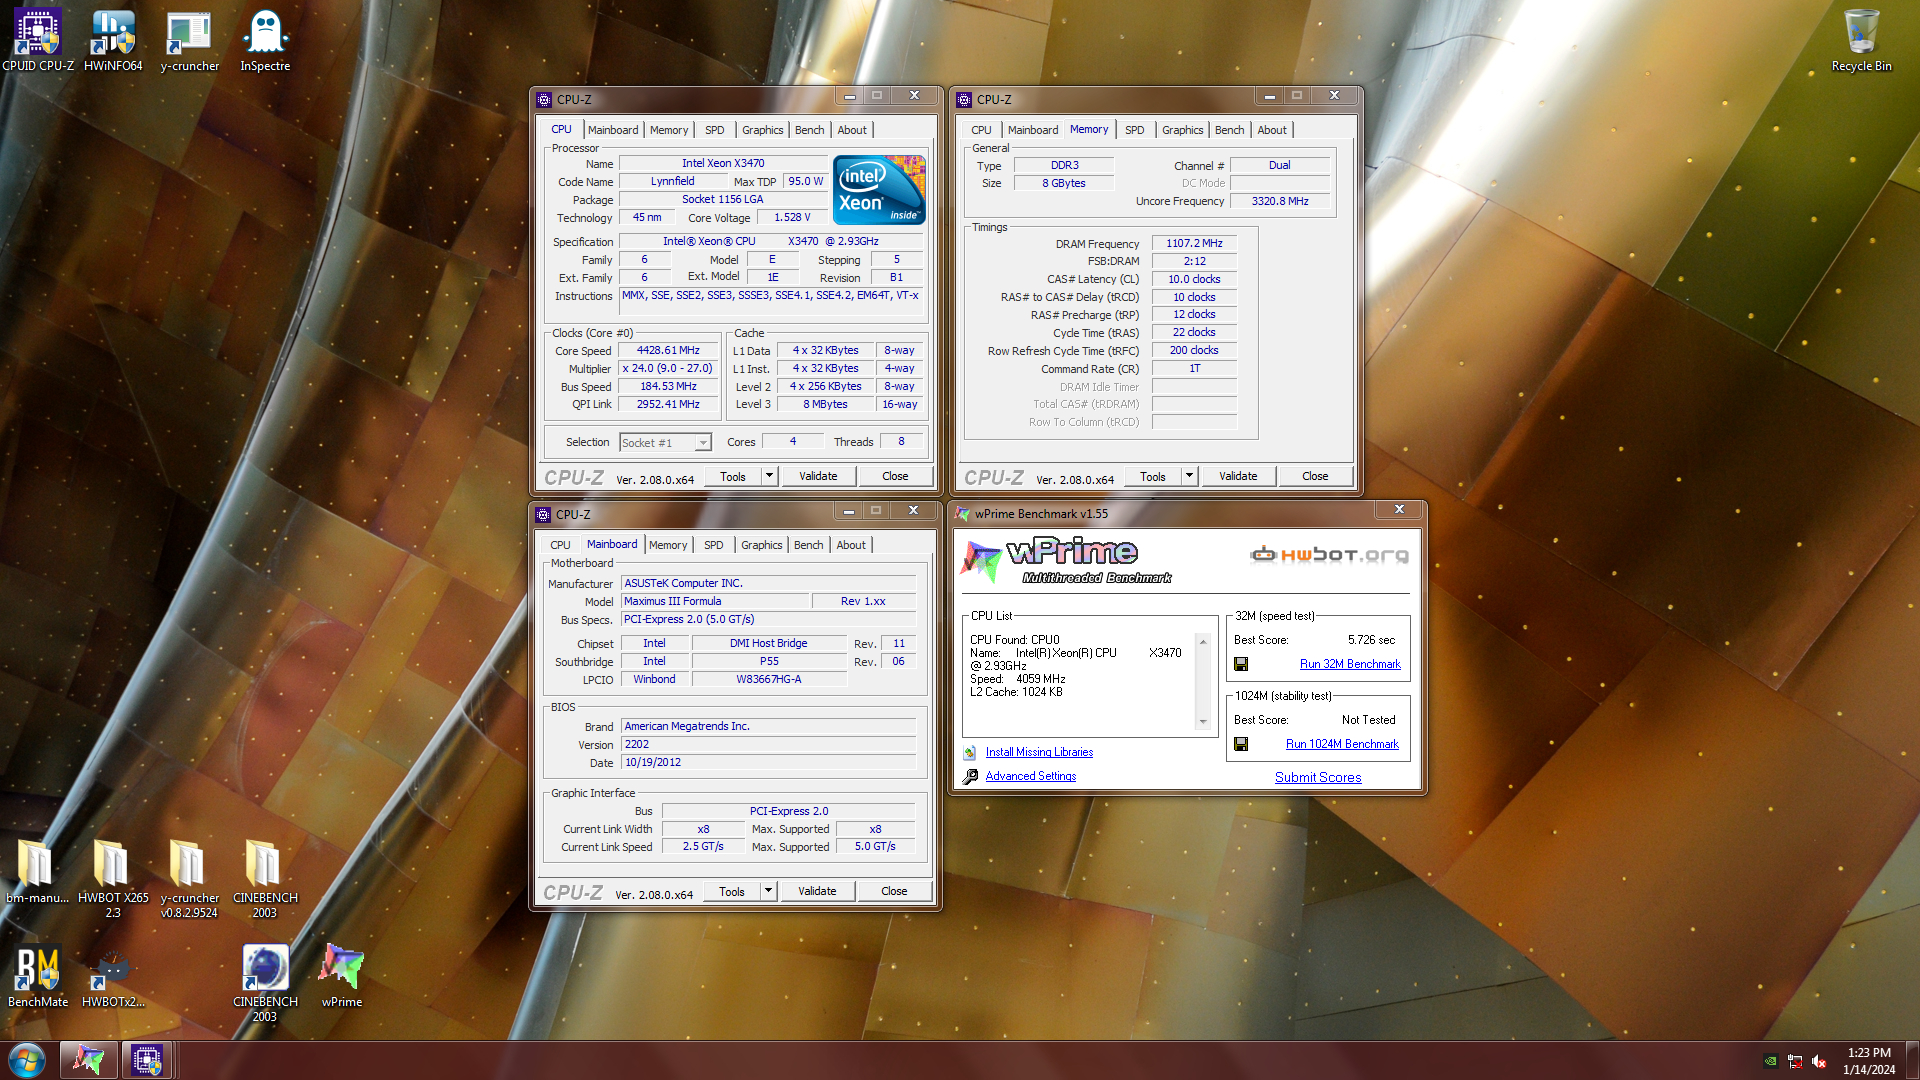1920x1080 pixels.
Task: Open the bm-manu... folder on the desktop
Action: [37, 870]
